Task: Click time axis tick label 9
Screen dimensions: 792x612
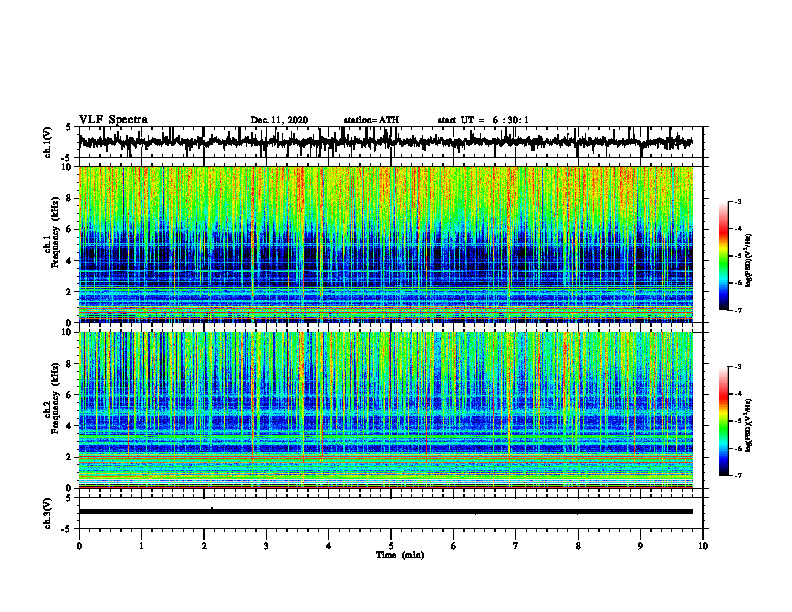Action: click(640, 546)
